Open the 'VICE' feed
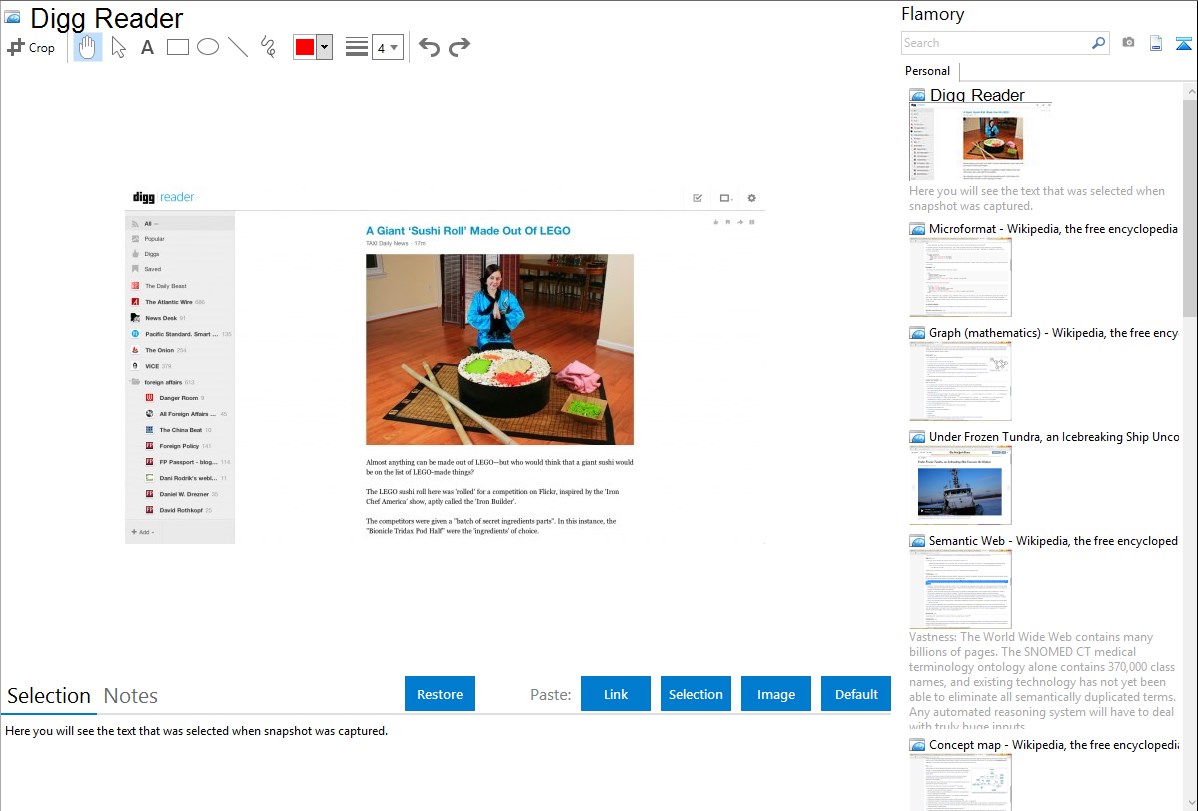The width and height of the screenshot is (1198, 811). (x=180, y=366)
